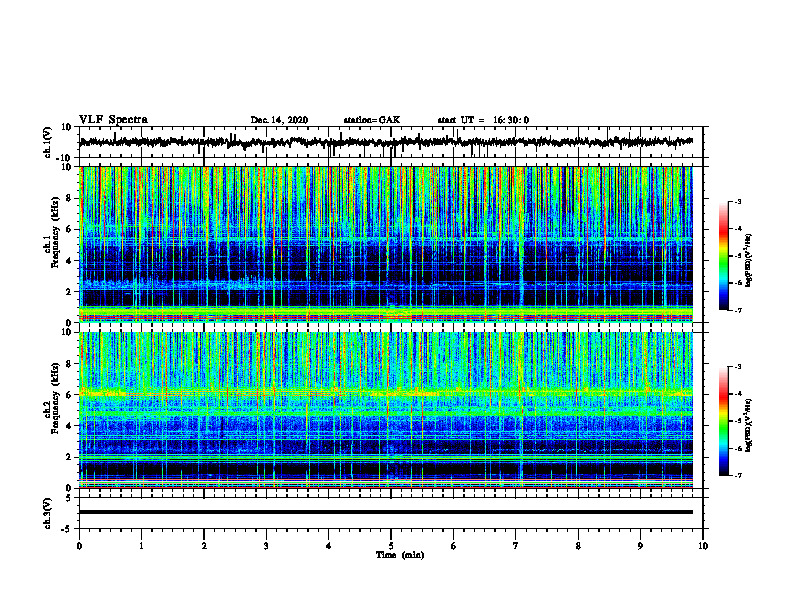Click the time axis tick label "7"
Image resolution: width=792 pixels, height=612 pixels.
coord(516,546)
